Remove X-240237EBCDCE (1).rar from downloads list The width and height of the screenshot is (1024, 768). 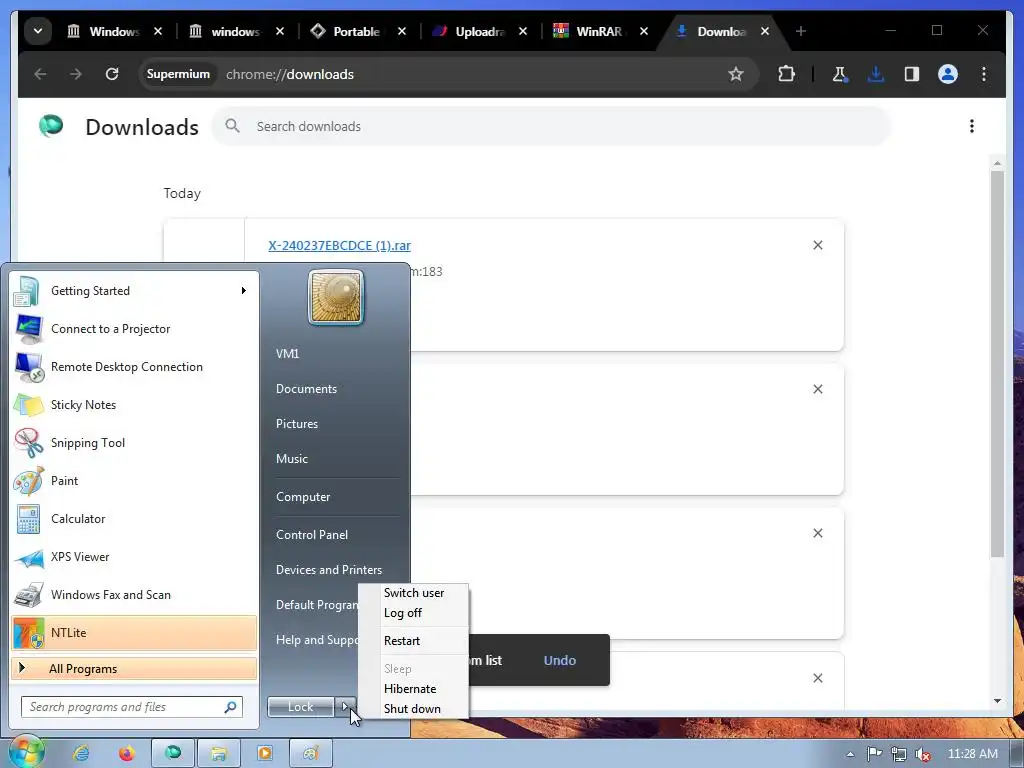pos(818,245)
